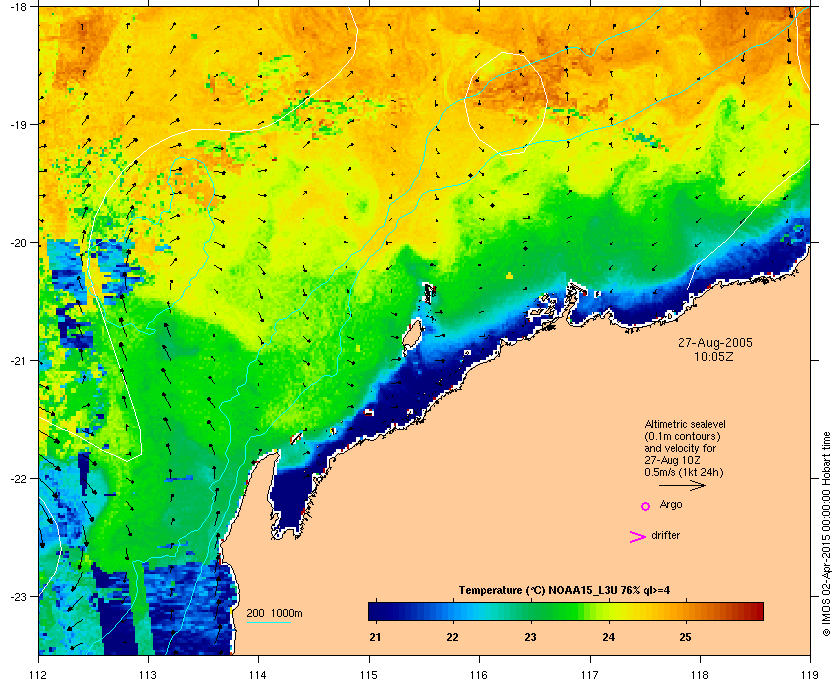The width and height of the screenshot is (840, 680).
Task: Click the '200 1000m' isobath label
Action: pyautogui.click(x=274, y=613)
